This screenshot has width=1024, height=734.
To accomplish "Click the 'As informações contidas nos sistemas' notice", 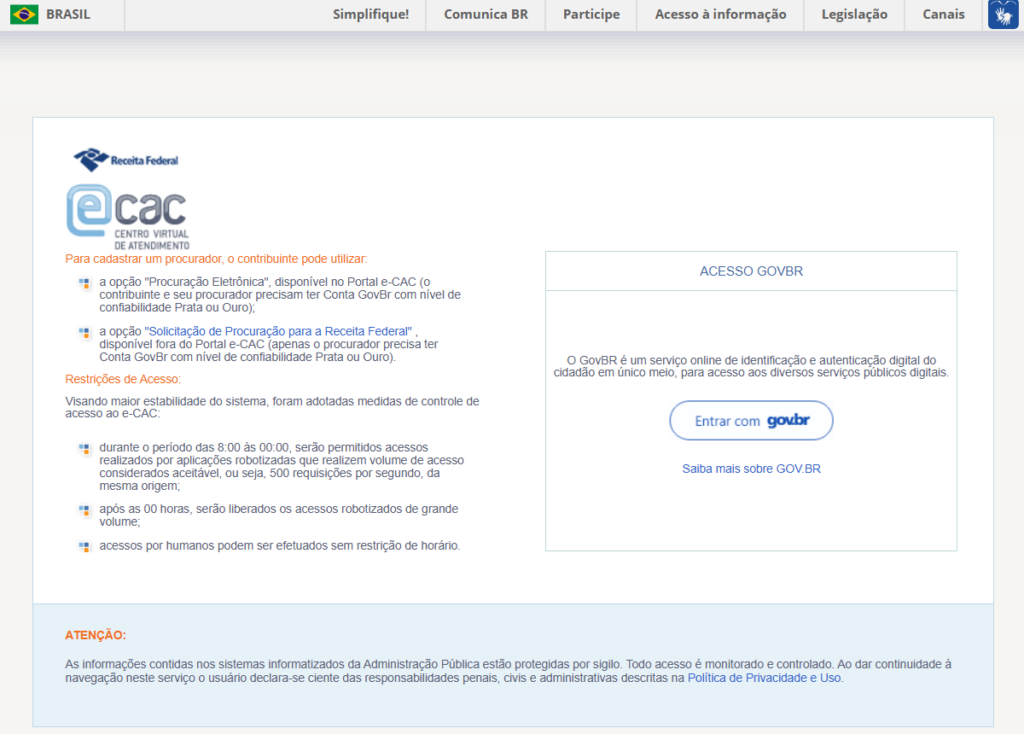I will click(508, 671).
